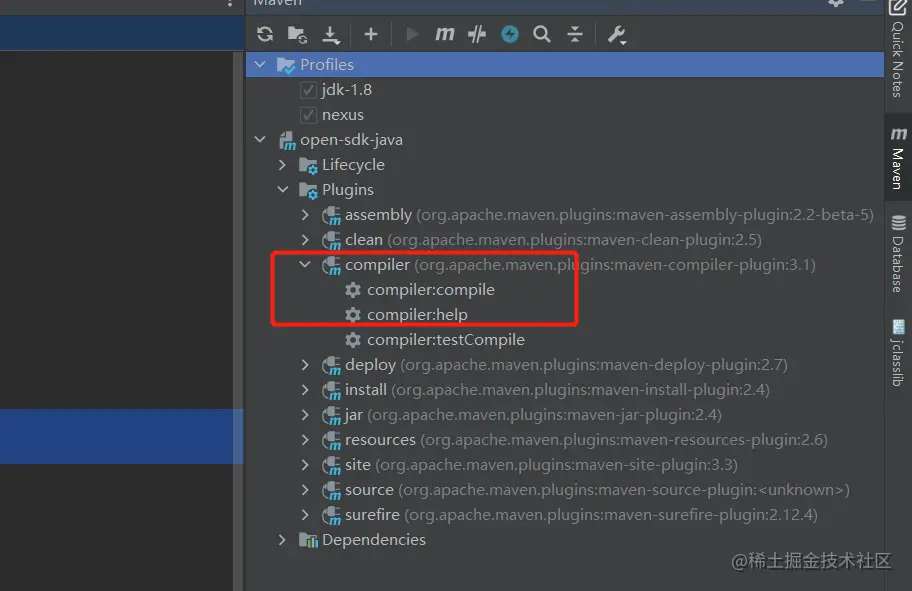Image resolution: width=912 pixels, height=591 pixels.
Task: Click the compiler:compile gear icon
Action: coord(353,290)
